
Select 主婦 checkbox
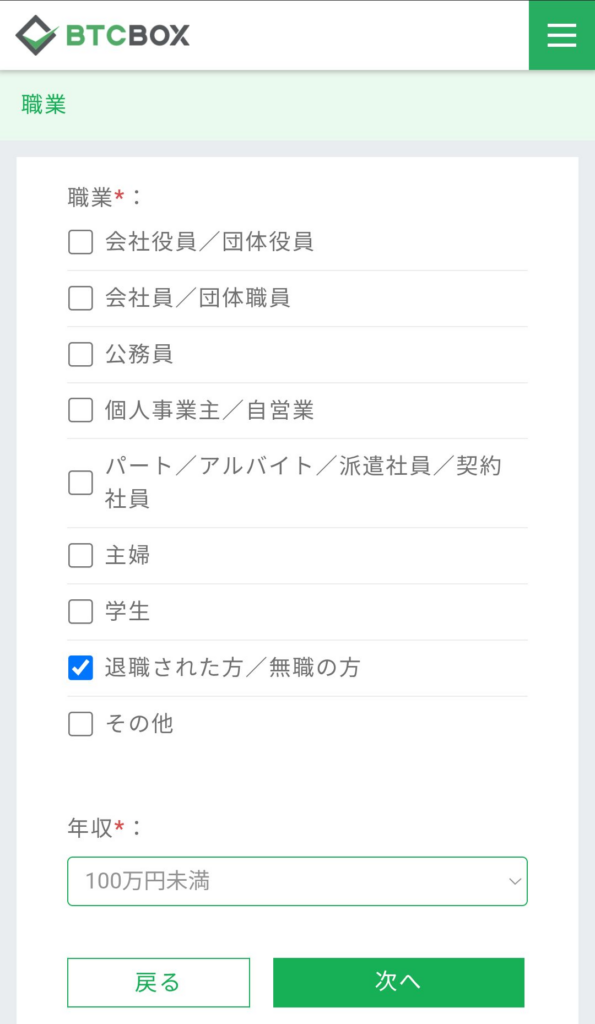pos(80,555)
